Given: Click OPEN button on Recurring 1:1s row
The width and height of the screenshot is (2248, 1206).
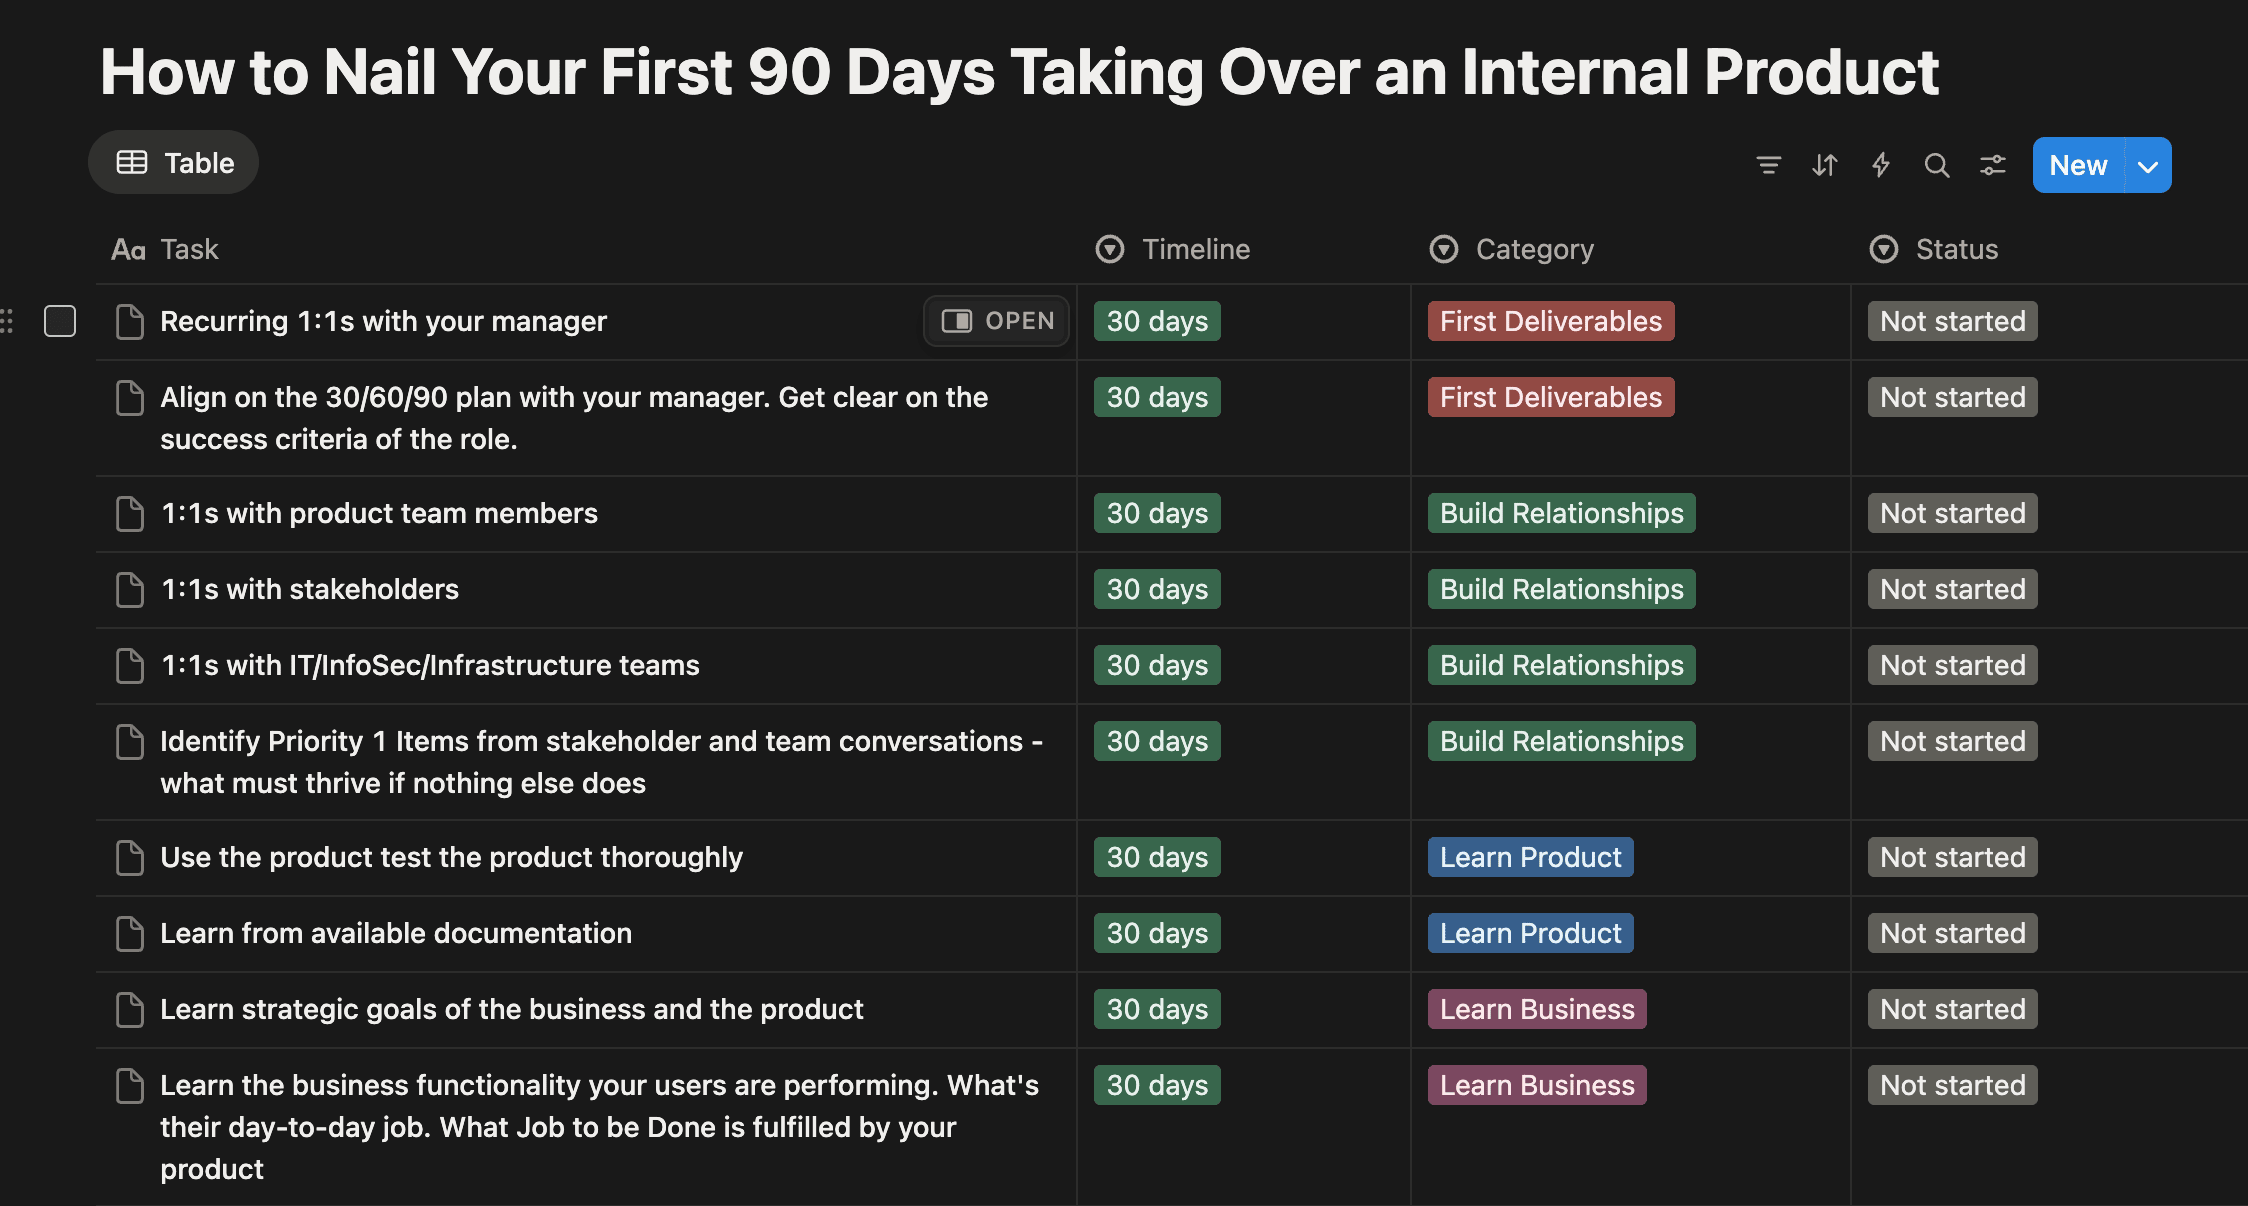Looking at the screenshot, I should 997,321.
